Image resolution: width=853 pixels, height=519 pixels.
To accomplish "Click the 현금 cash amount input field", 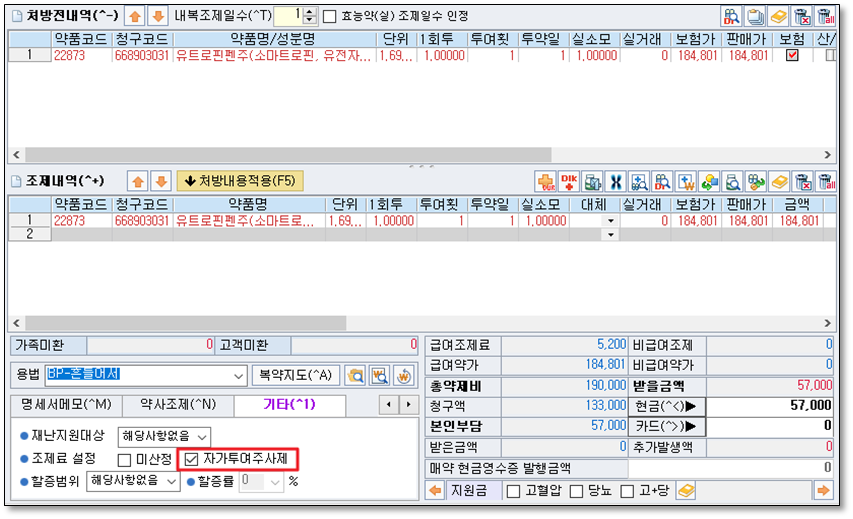I will 770,405.
